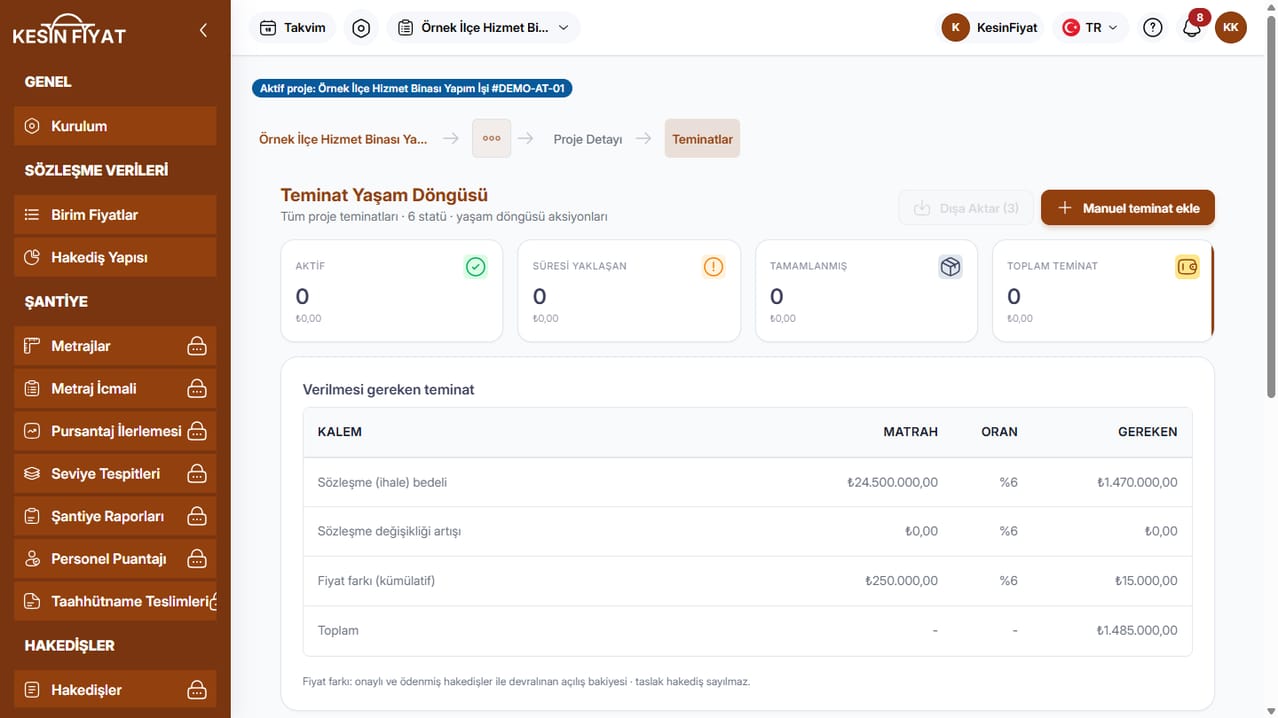The width and height of the screenshot is (1278, 718).
Task: Open Kurulum in the sidebar
Action: point(115,126)
